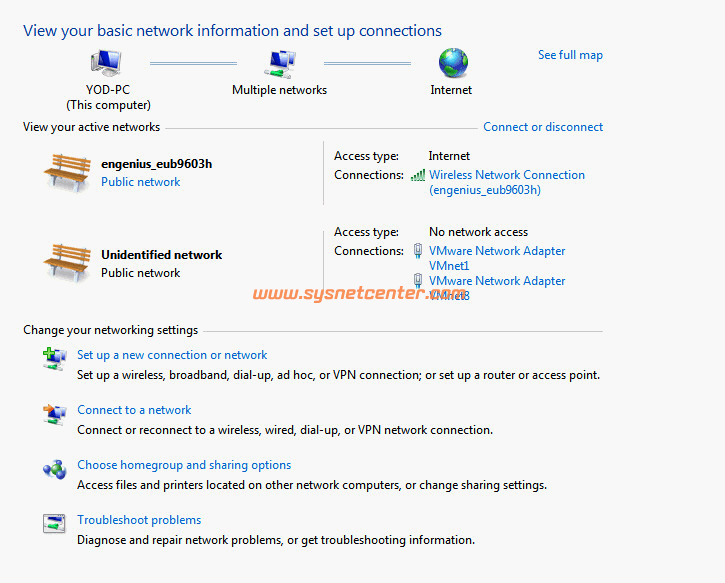The height and width of the screenshot is (583, 725).
Task: Click the VMnet1 adapter icon
Action: click(x=419, y=251)
